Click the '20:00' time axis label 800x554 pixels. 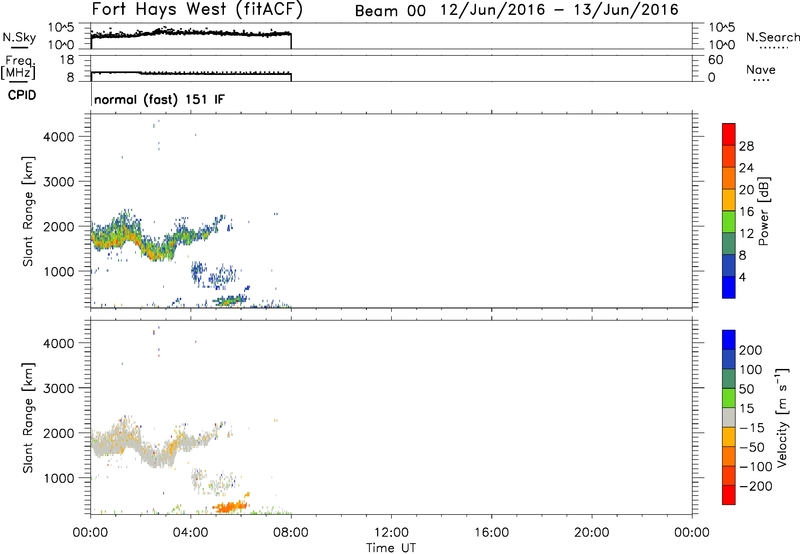592,533
